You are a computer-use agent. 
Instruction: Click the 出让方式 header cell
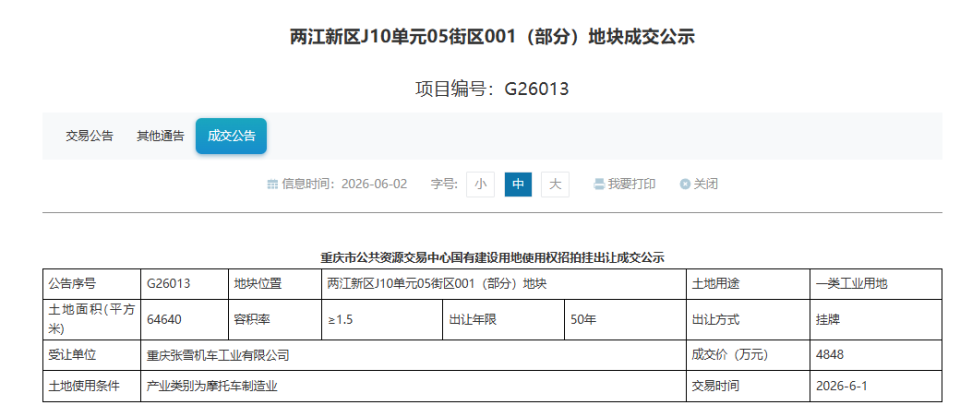(x=748, y=320)
